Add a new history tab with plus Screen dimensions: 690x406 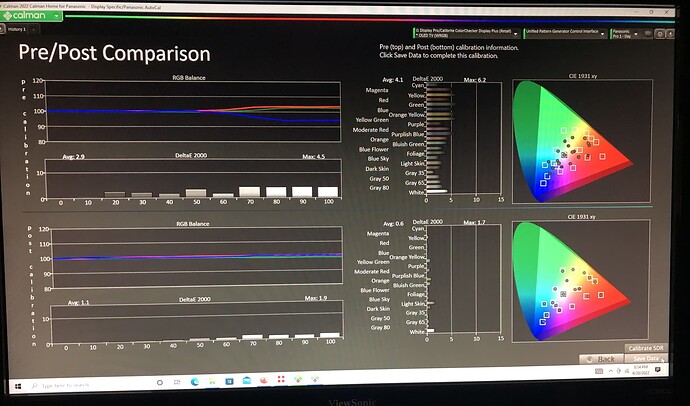[x=33, y=29]
